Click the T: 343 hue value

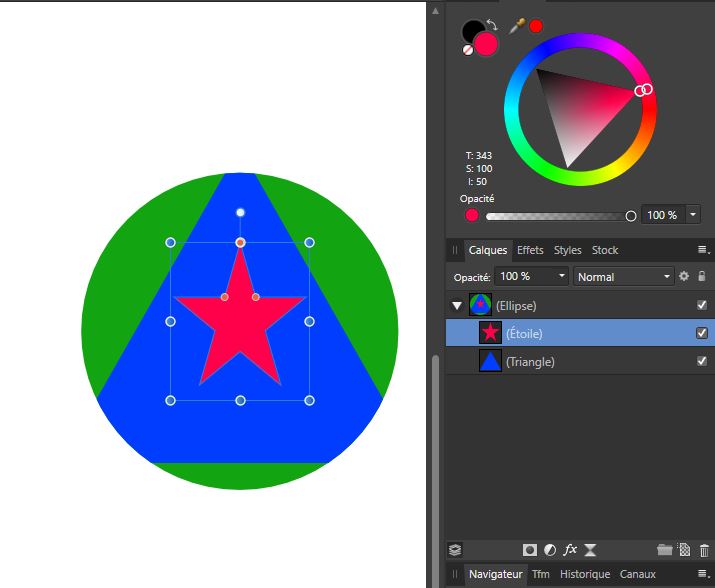tap(479, 156)
